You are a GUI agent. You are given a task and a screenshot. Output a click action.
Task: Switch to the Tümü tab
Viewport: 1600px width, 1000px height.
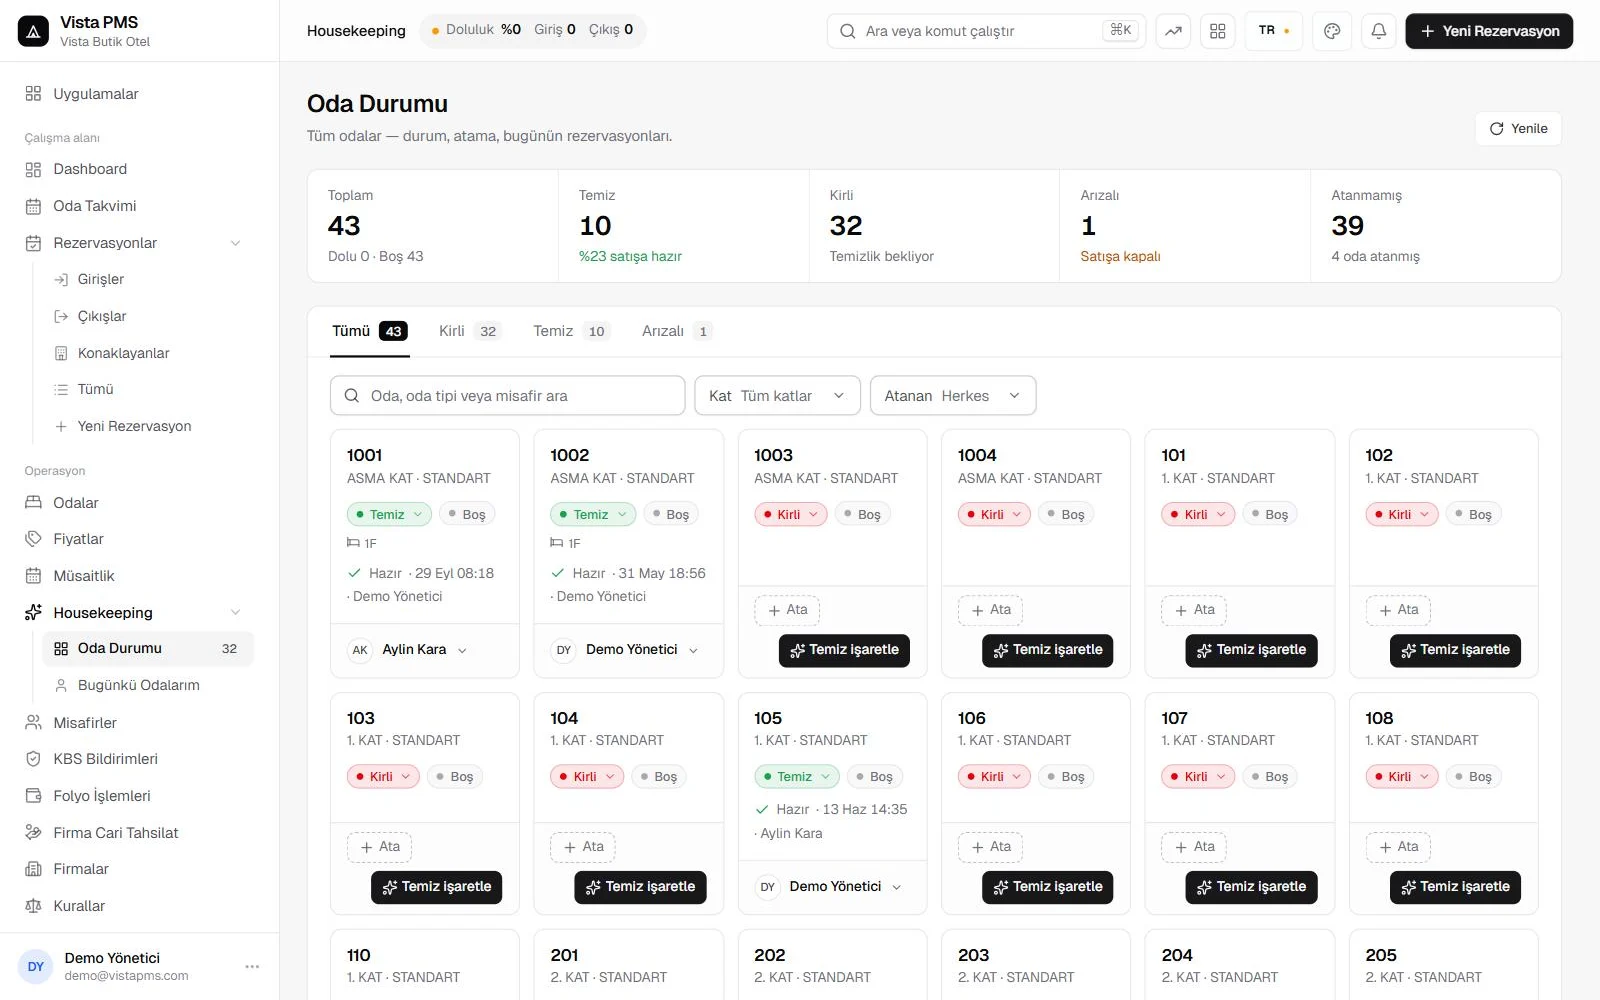(370, 331)
